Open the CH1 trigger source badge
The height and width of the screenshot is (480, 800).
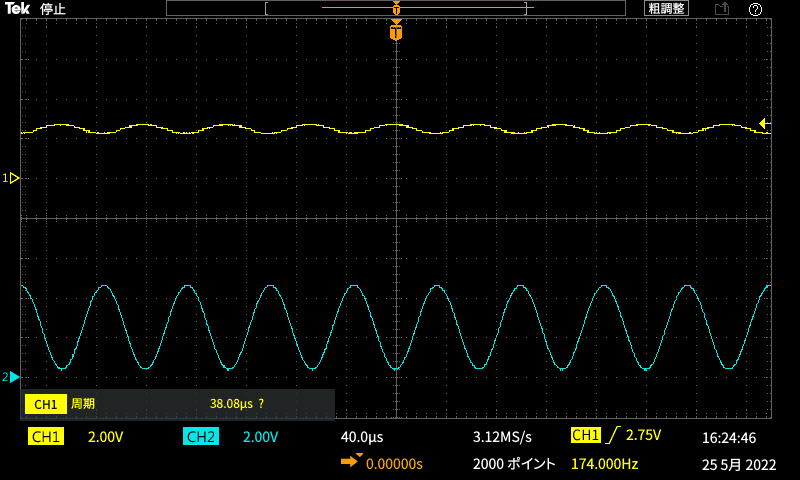[x=585, y=436]
